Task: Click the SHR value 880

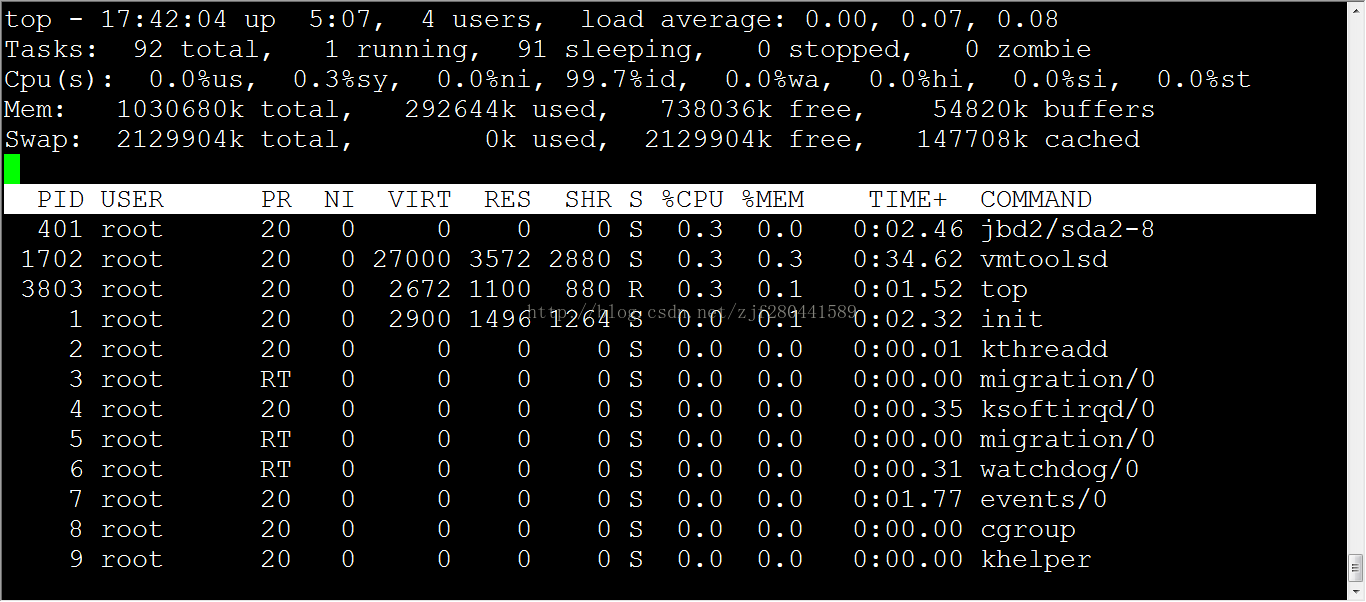Action: [x=588, y=289]
